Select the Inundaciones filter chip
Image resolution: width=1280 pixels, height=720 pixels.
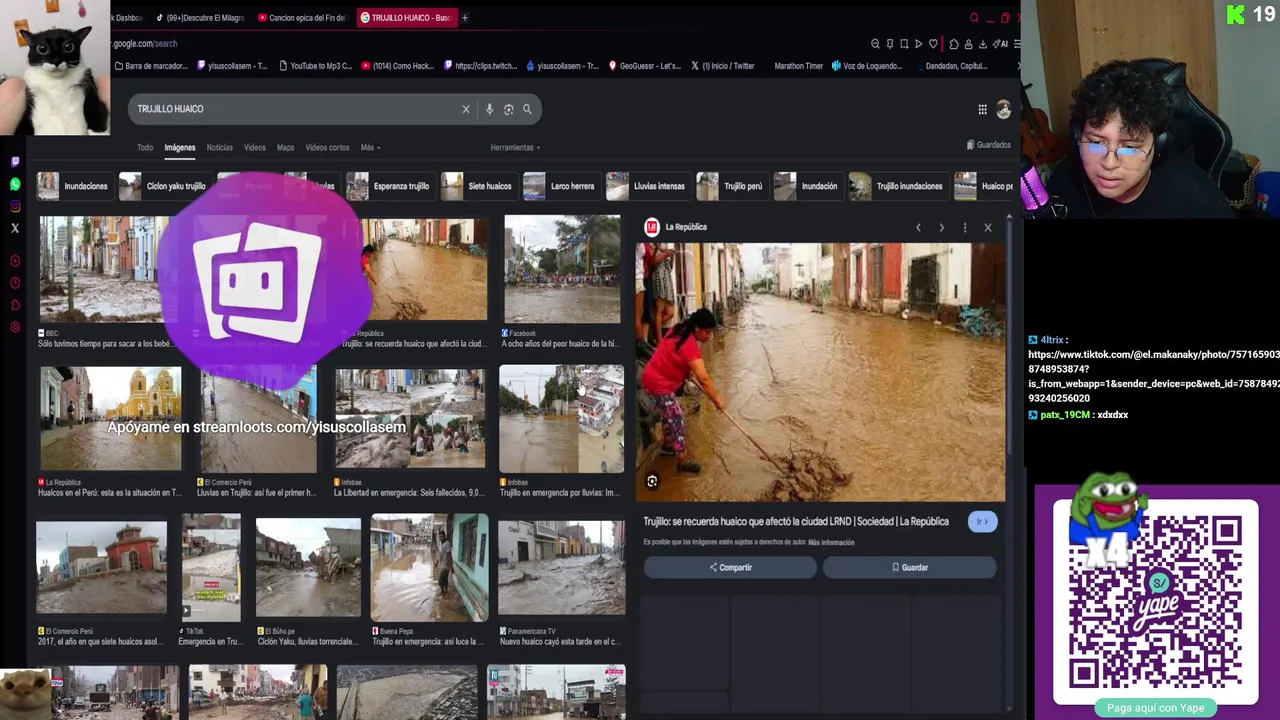(73, 186)
